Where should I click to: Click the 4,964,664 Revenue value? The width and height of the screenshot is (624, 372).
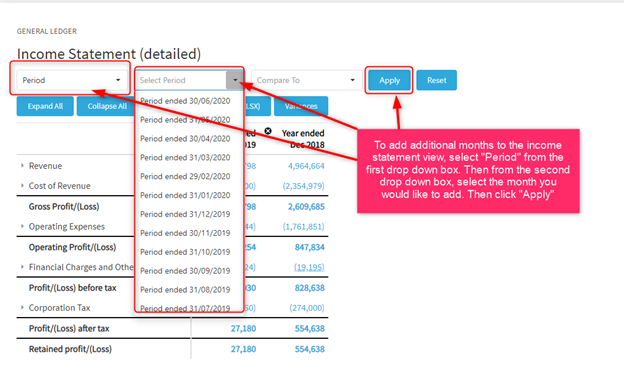(306, 166)
